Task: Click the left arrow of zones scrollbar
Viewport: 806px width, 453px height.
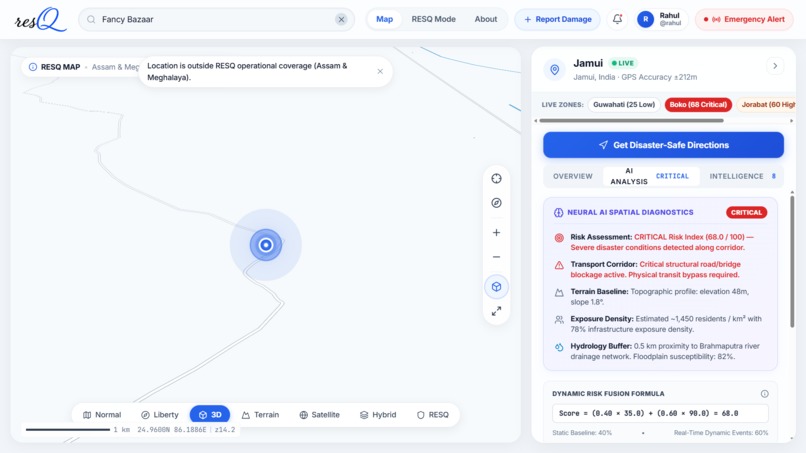Action: 536,121
